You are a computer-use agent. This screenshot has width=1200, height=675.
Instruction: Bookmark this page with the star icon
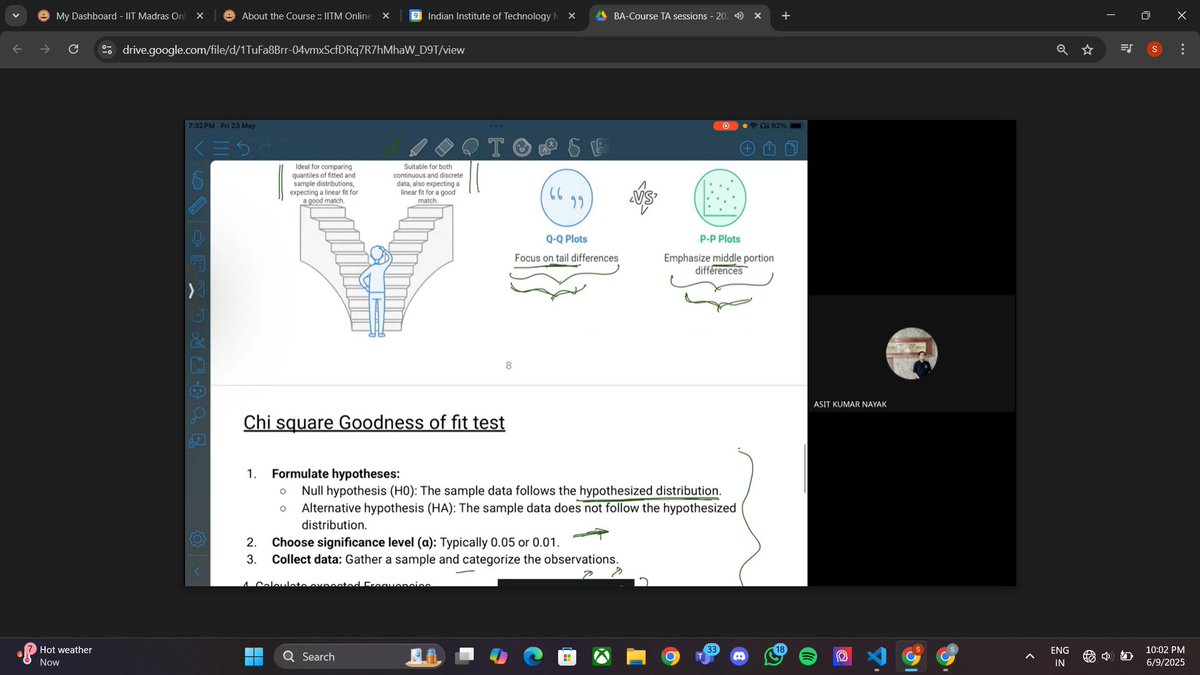point(1088,49)
